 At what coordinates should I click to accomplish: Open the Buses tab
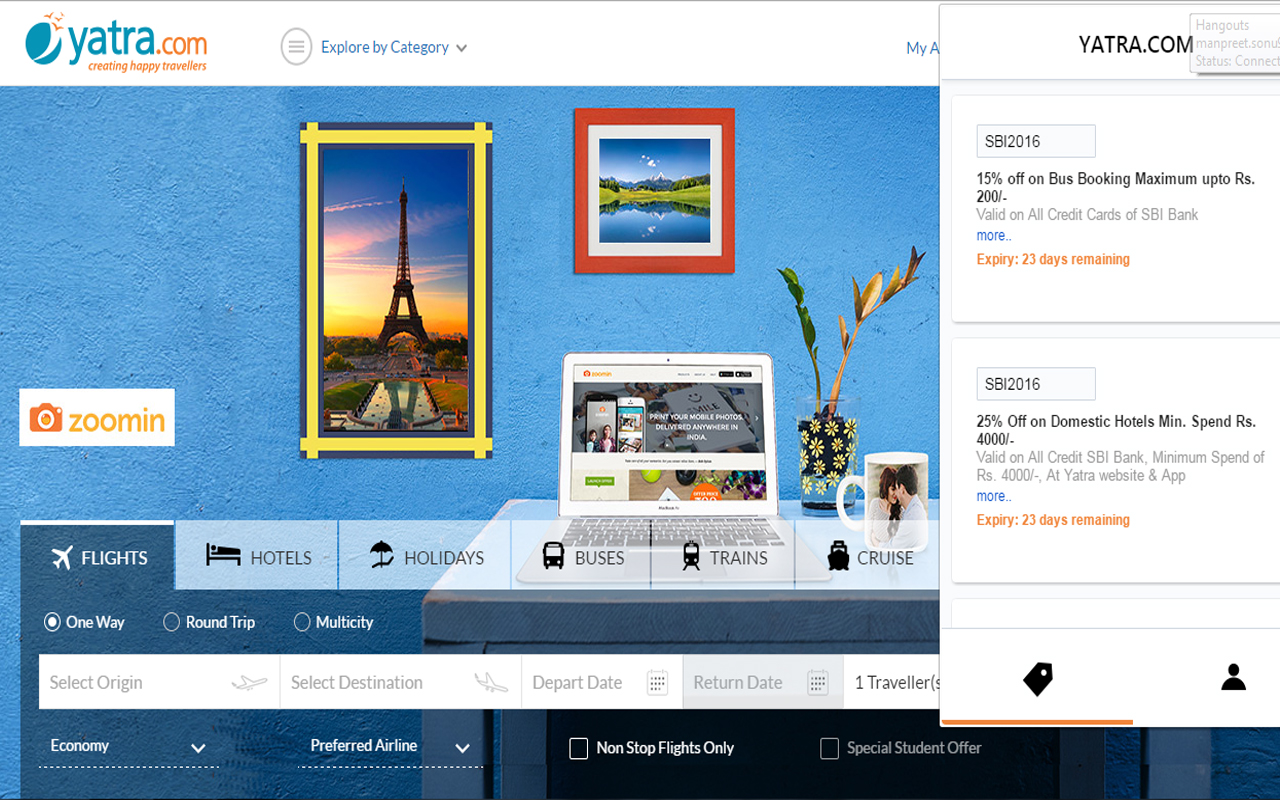pos(582,557)
